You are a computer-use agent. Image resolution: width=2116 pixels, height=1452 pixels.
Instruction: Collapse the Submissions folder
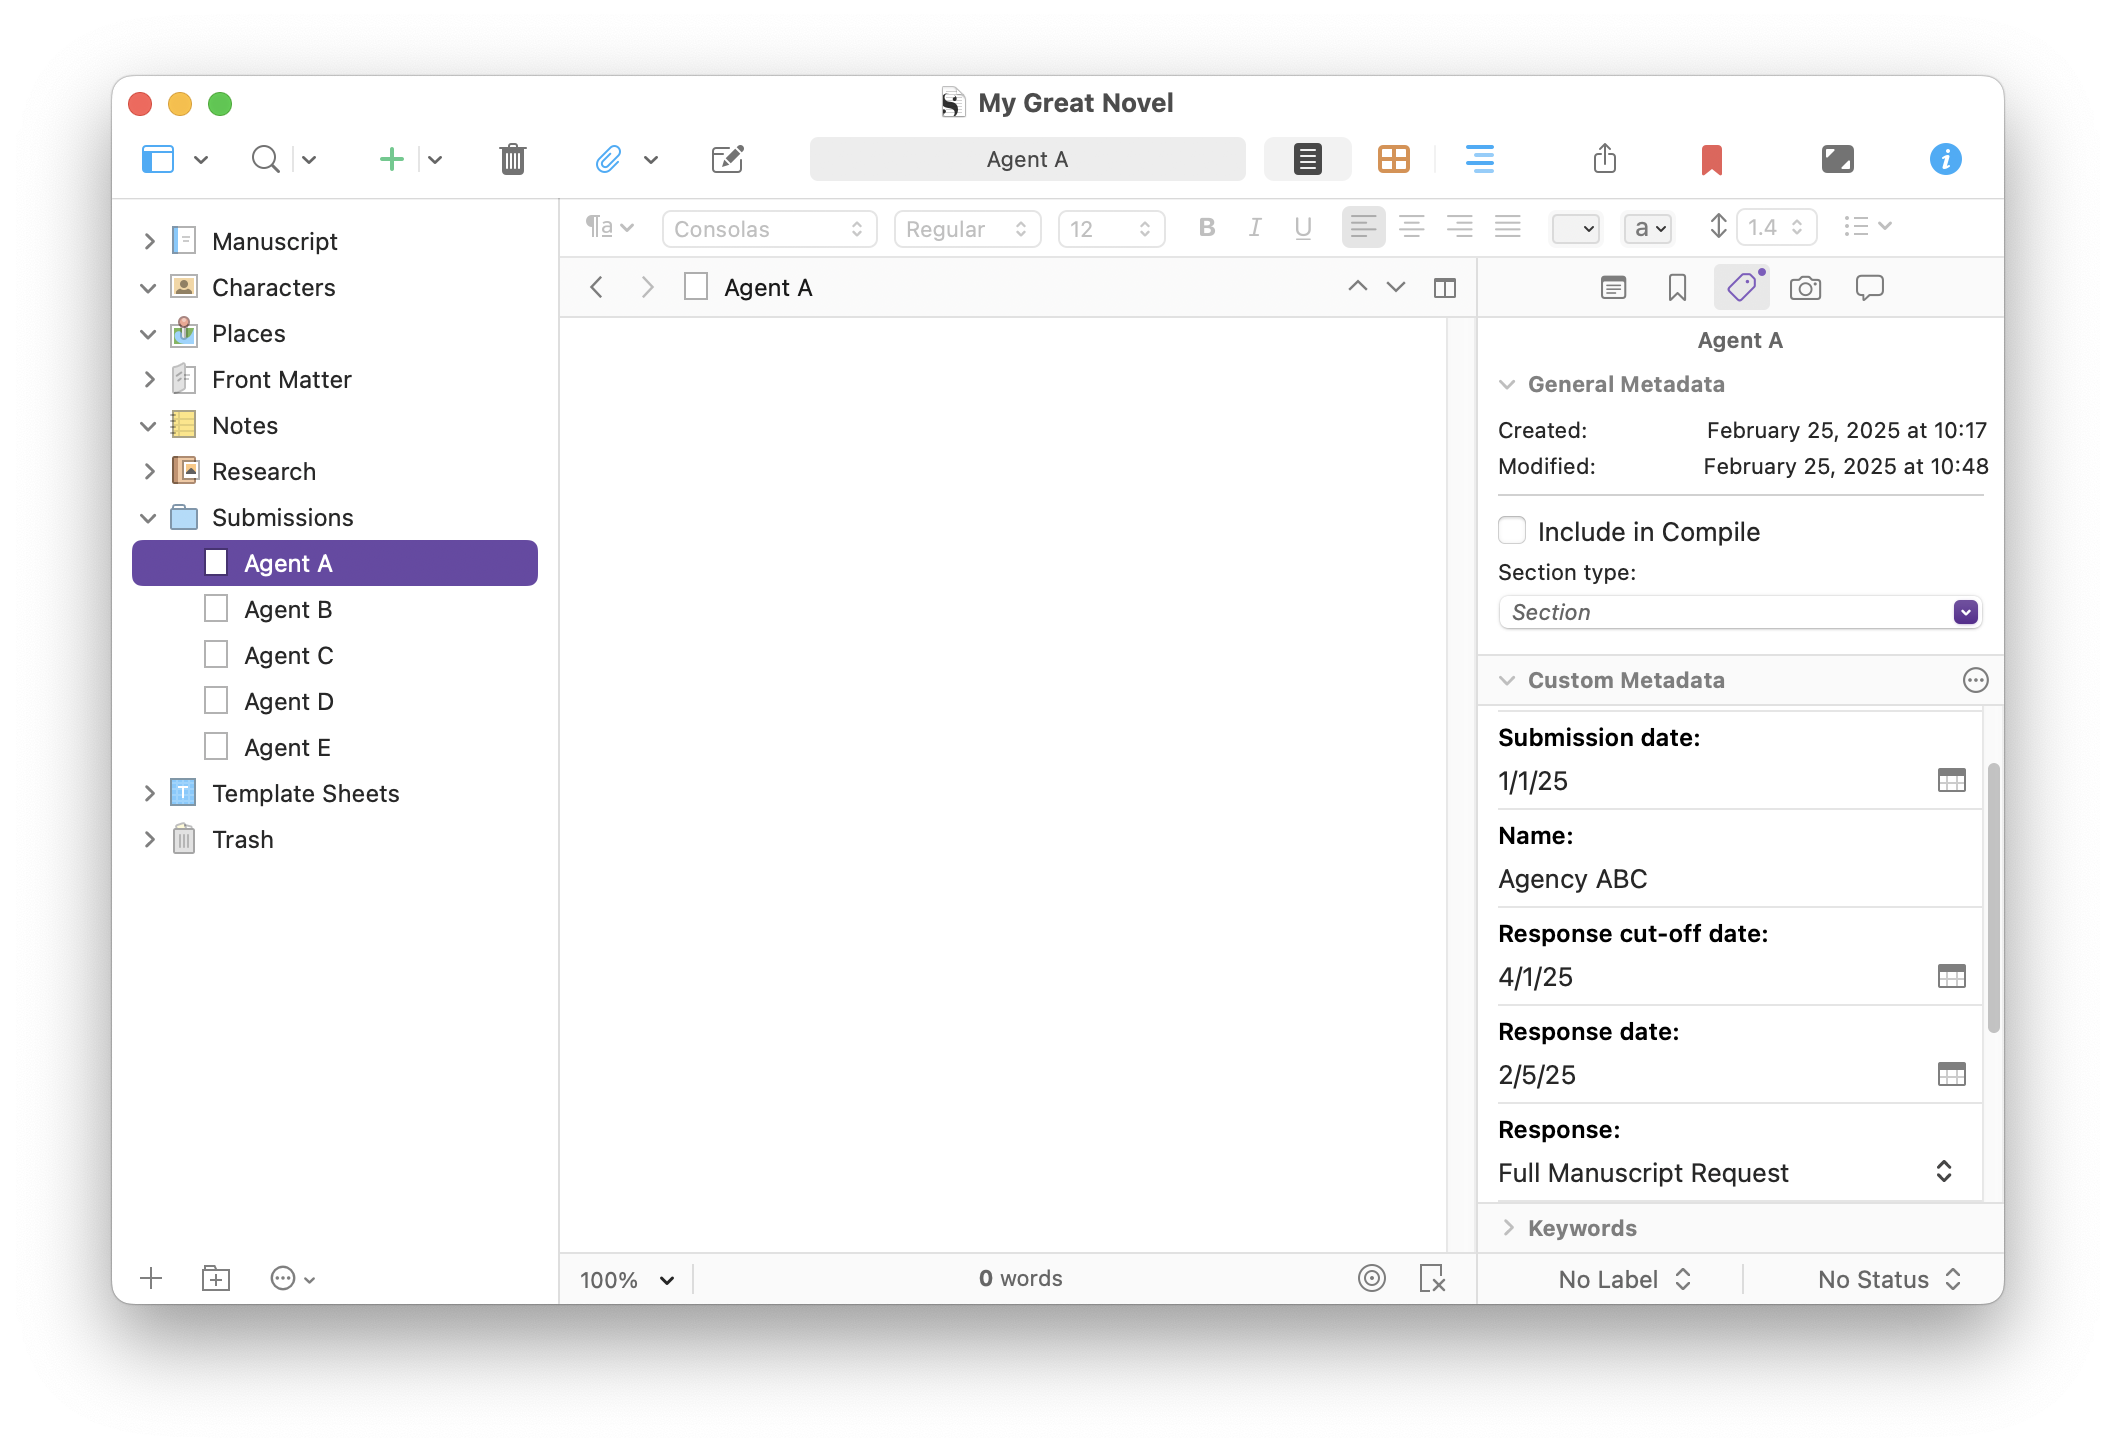pos(148,518)
